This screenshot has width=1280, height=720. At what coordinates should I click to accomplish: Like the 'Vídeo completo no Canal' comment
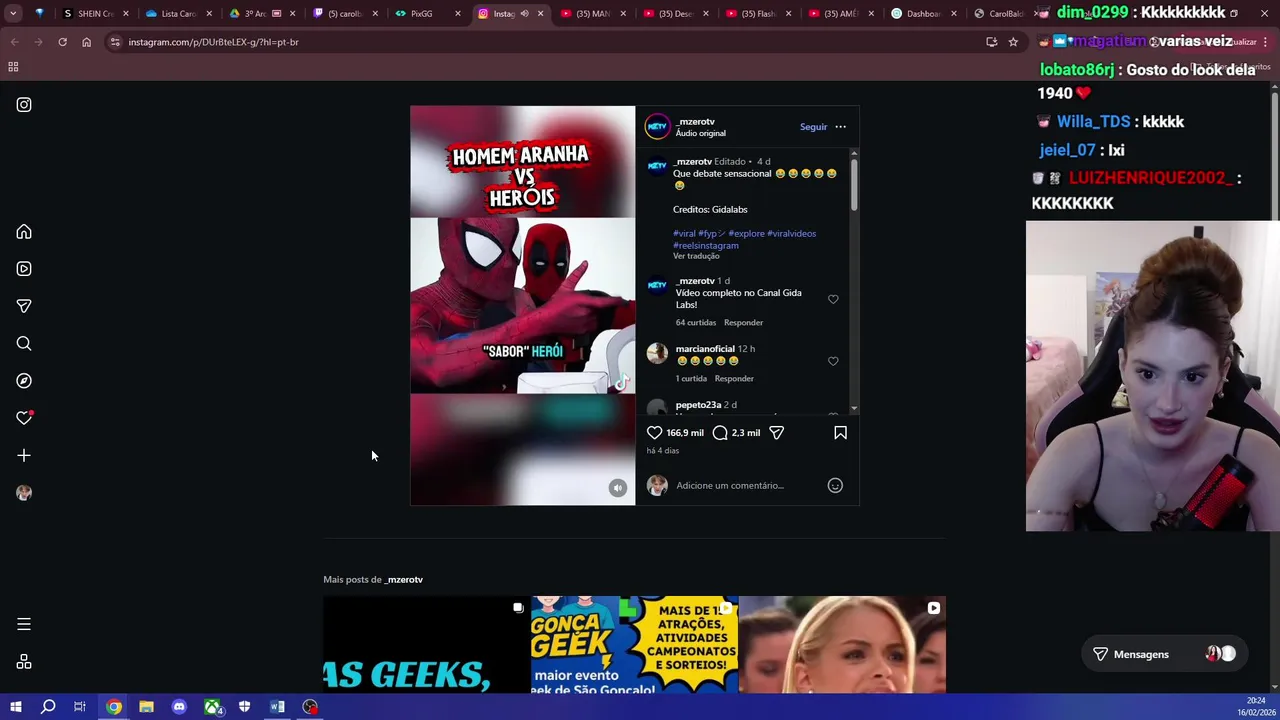point(833,299)
